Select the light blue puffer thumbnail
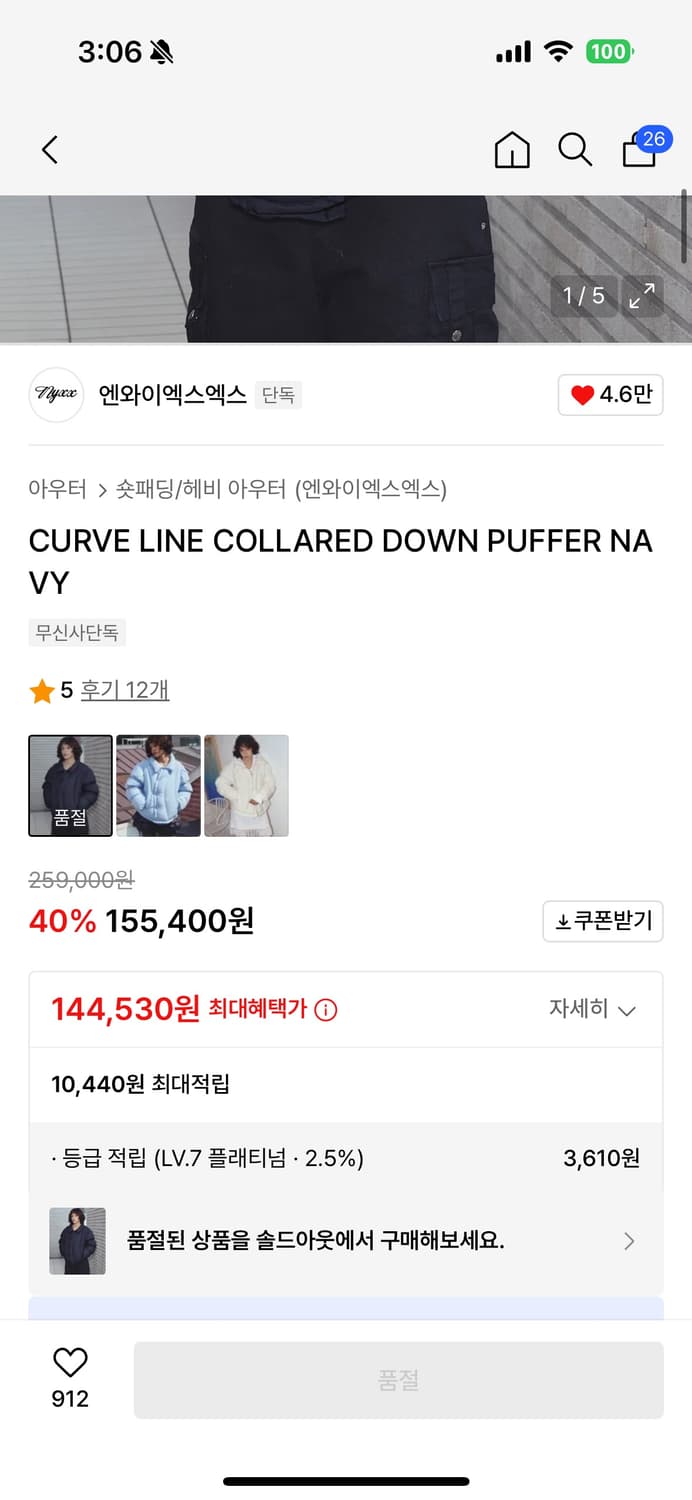The height and width of the screenshot is (1500, 692). [x=158, y=785]
